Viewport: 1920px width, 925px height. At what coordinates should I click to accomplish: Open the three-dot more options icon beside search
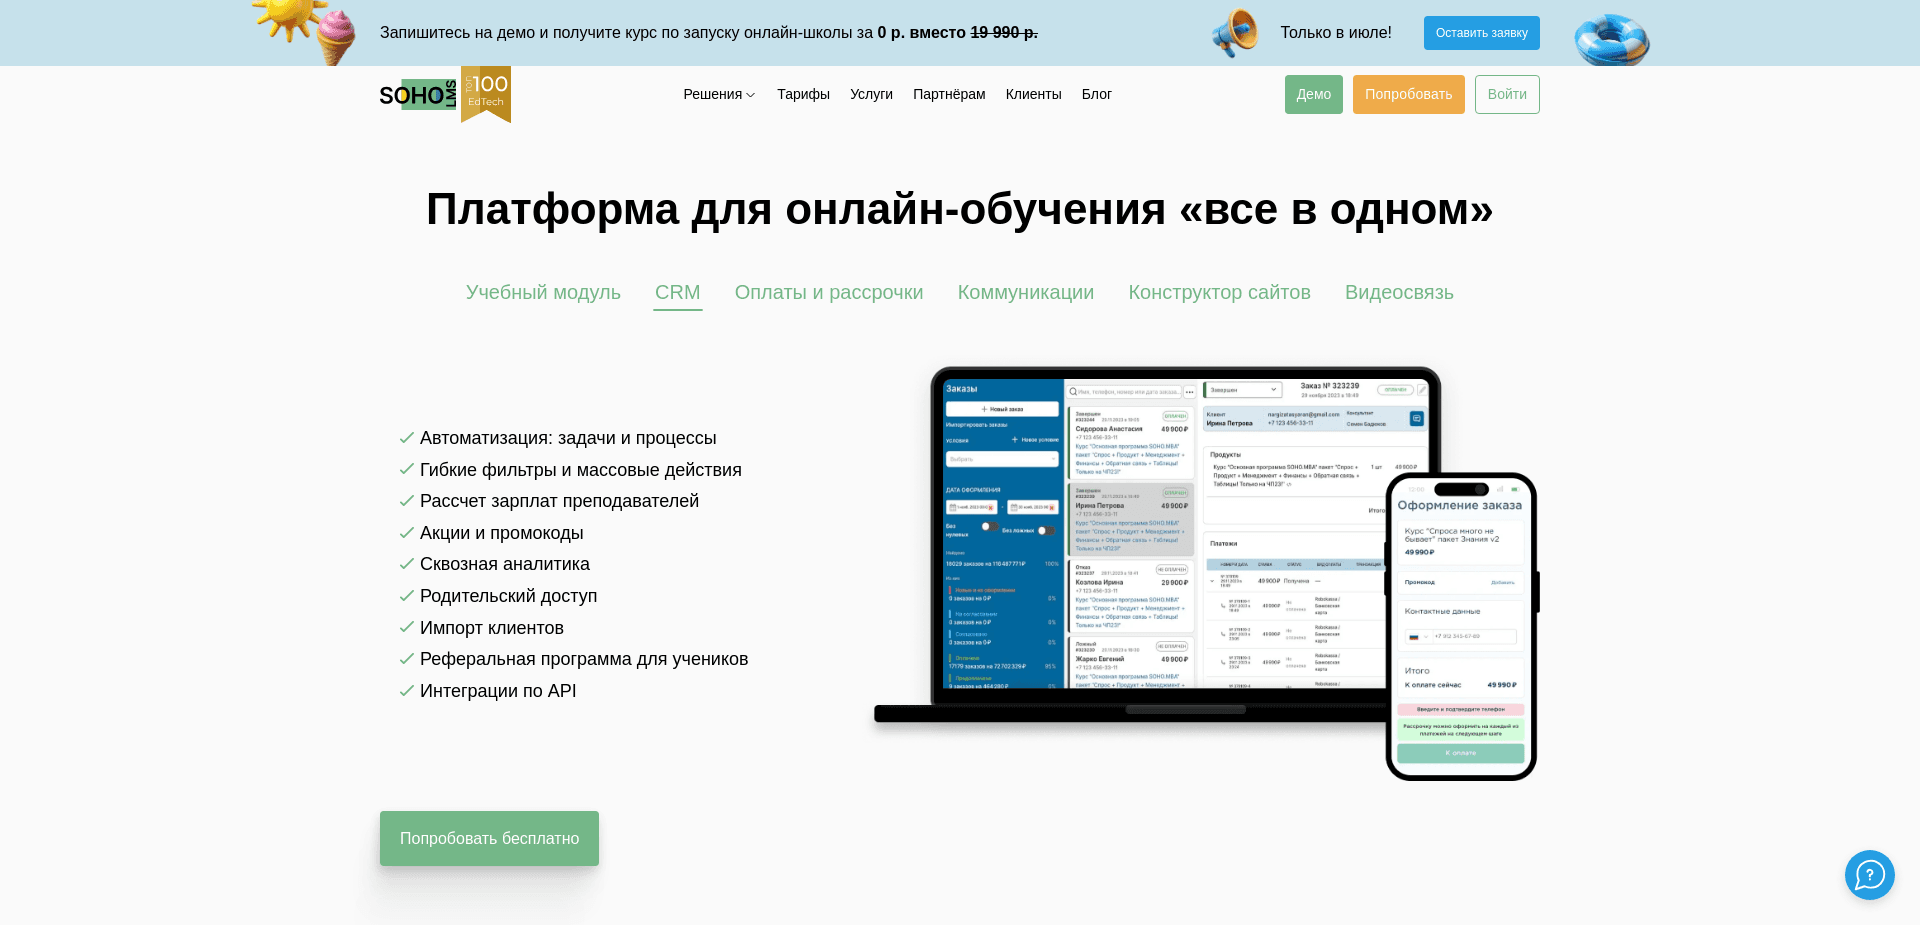point(1189,393)
